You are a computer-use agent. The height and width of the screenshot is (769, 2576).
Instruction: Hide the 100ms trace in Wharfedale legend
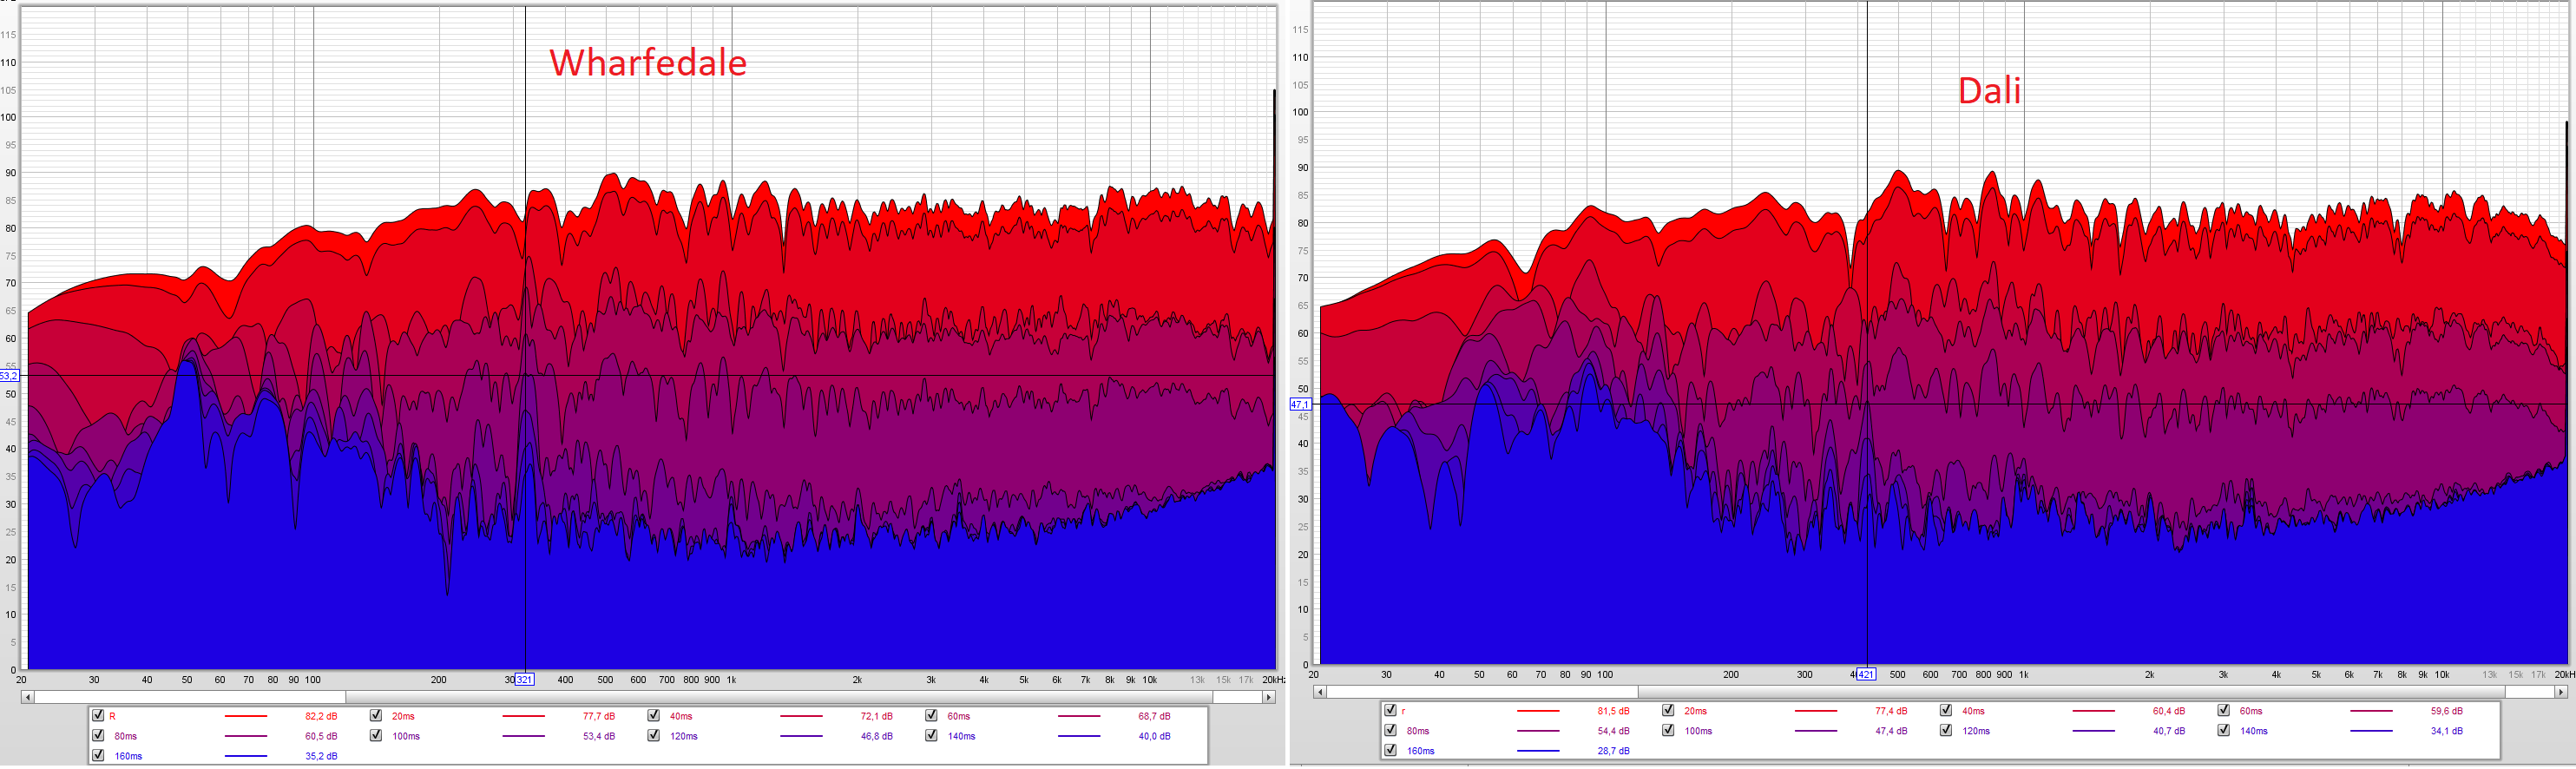[376, 735]
